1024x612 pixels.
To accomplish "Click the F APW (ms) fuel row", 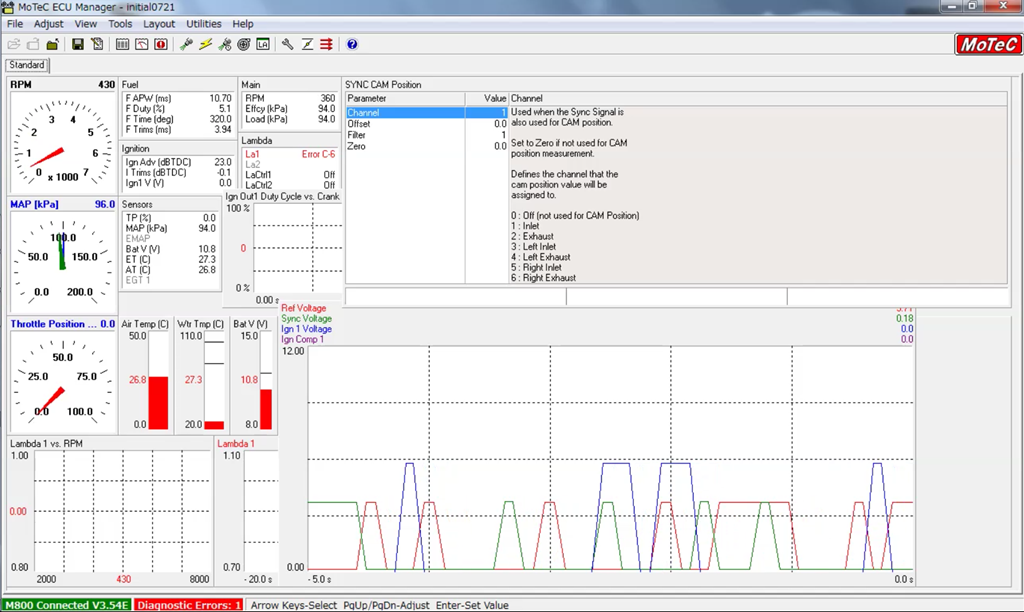I will click(178, 98).
